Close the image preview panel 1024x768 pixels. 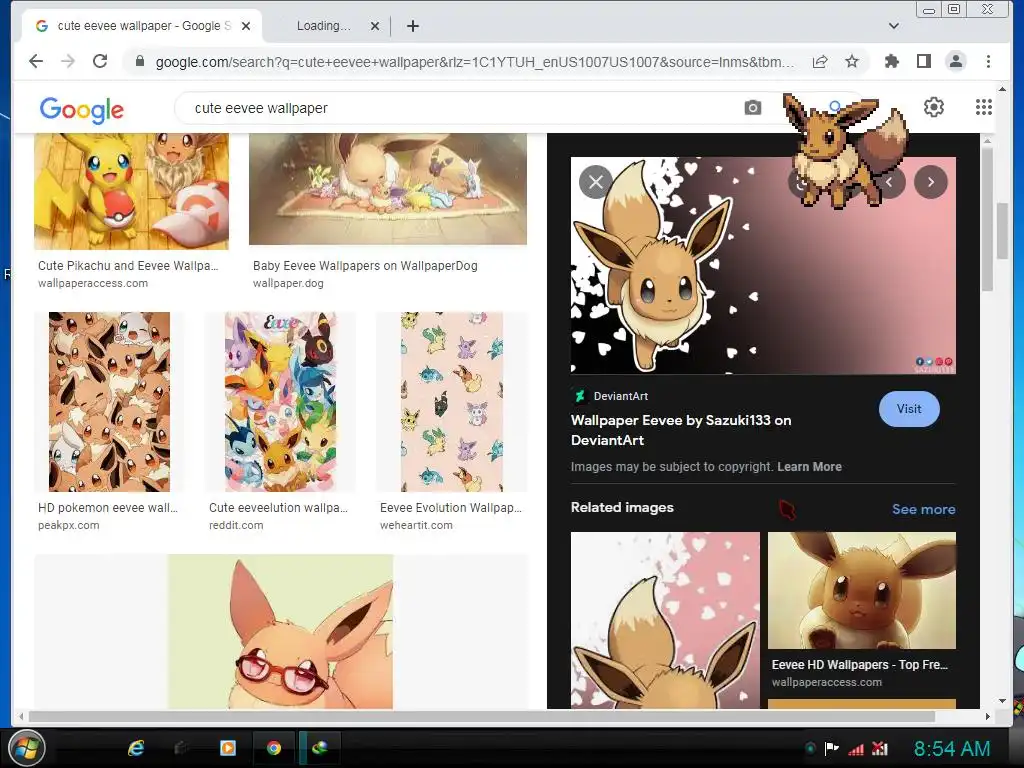click(x=596, y=182)
